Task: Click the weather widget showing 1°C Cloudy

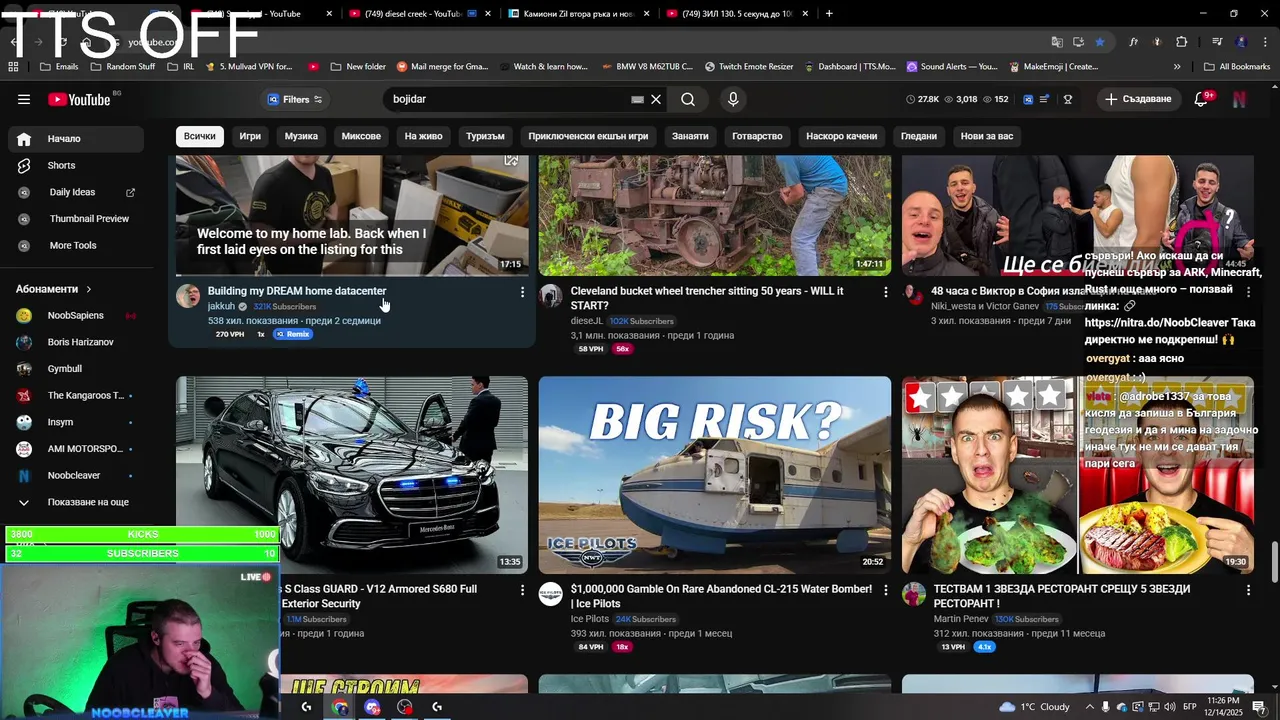Action: click(x=1035, y=707)
